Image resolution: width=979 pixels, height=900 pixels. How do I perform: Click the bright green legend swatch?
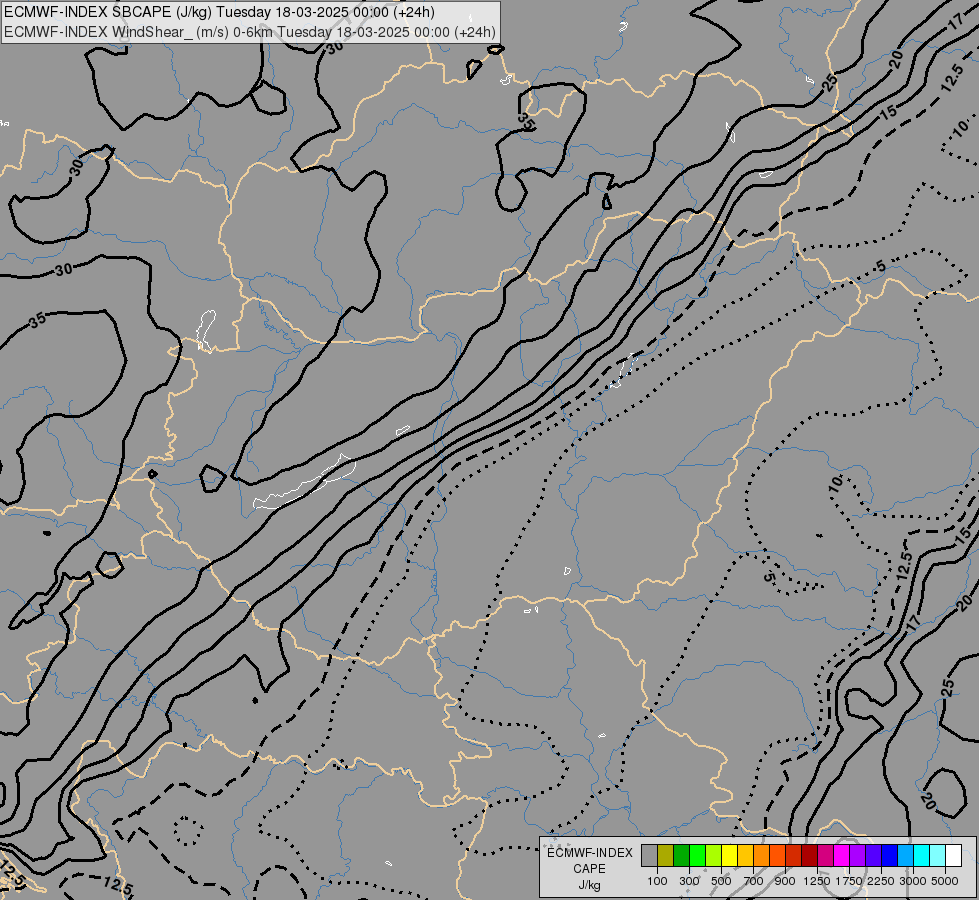click(697, 855)
